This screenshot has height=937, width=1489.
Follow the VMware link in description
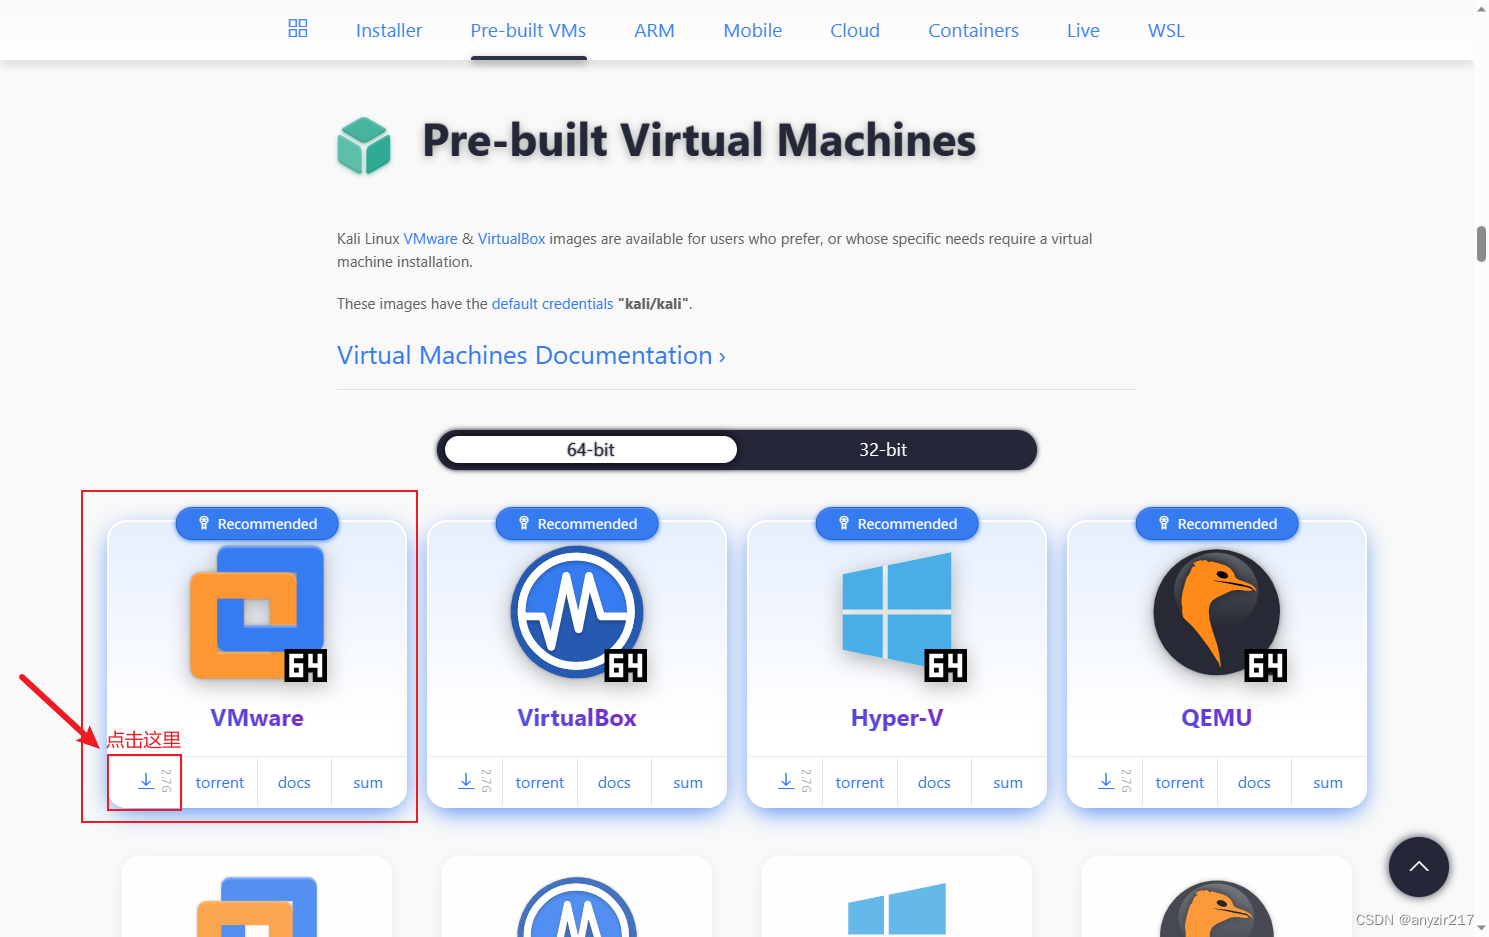click(x=430, y=239)
